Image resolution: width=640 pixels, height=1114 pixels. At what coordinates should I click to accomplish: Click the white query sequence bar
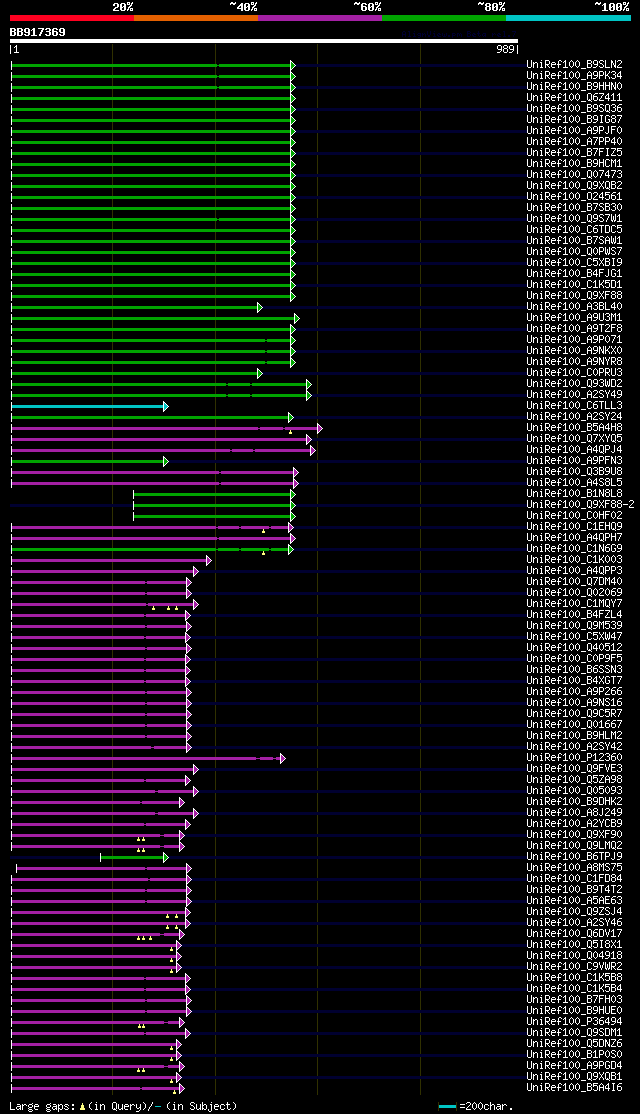click(x=264, y=41)
